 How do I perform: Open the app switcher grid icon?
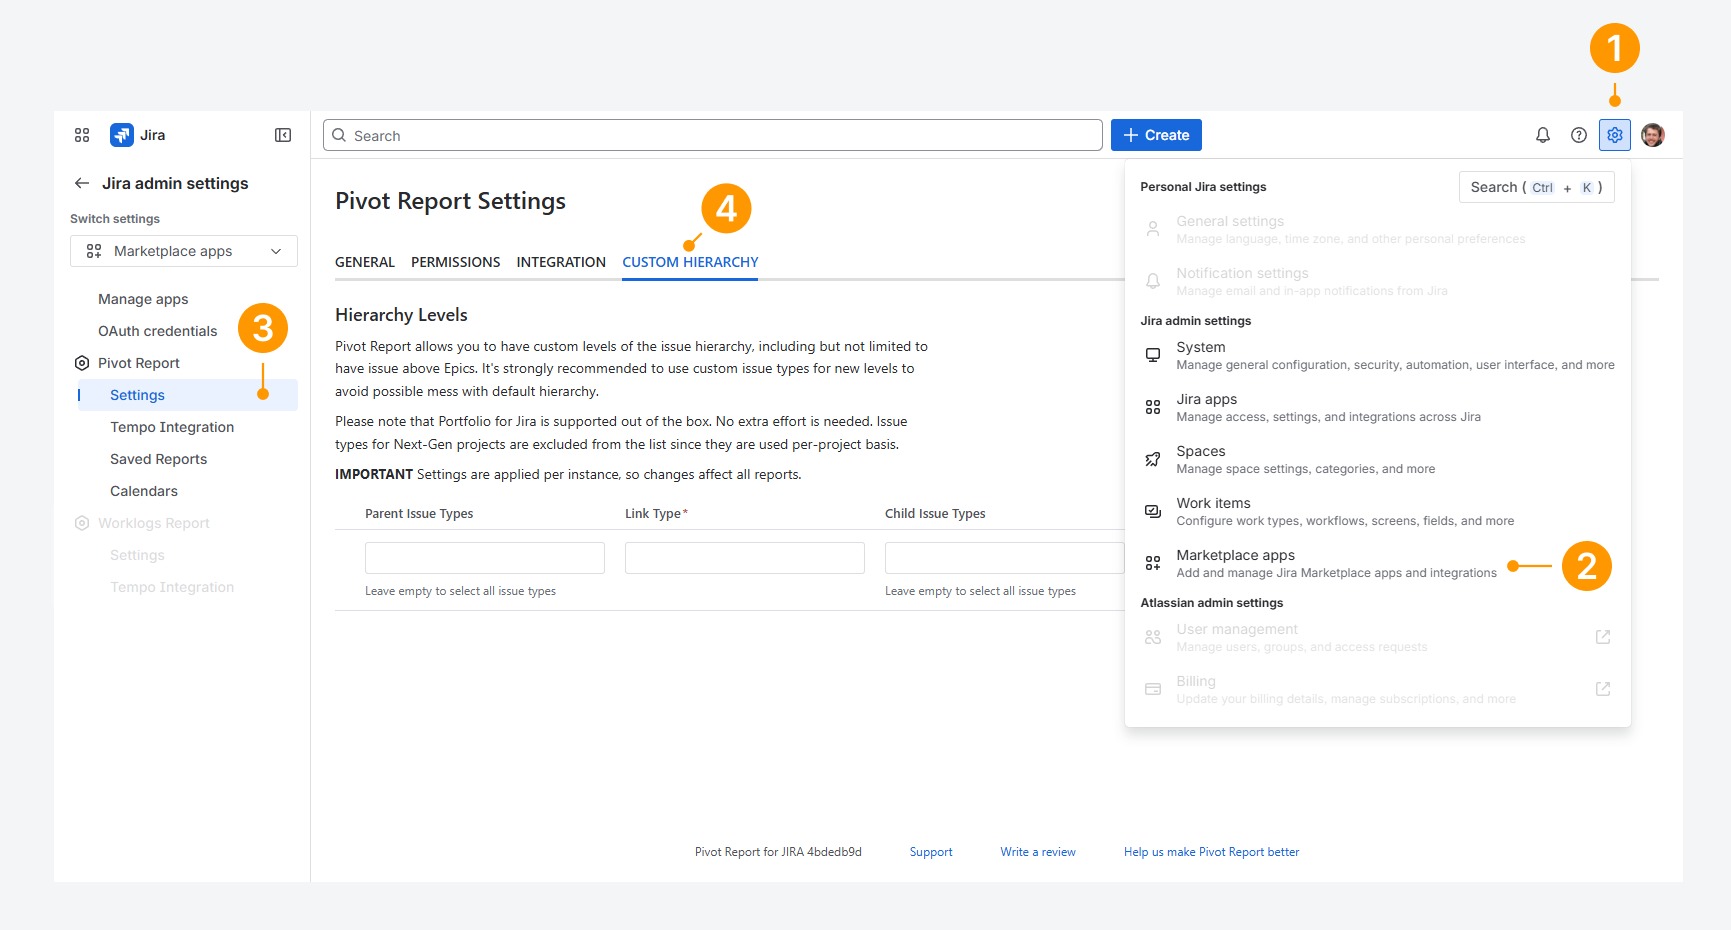tap(82, 135)
